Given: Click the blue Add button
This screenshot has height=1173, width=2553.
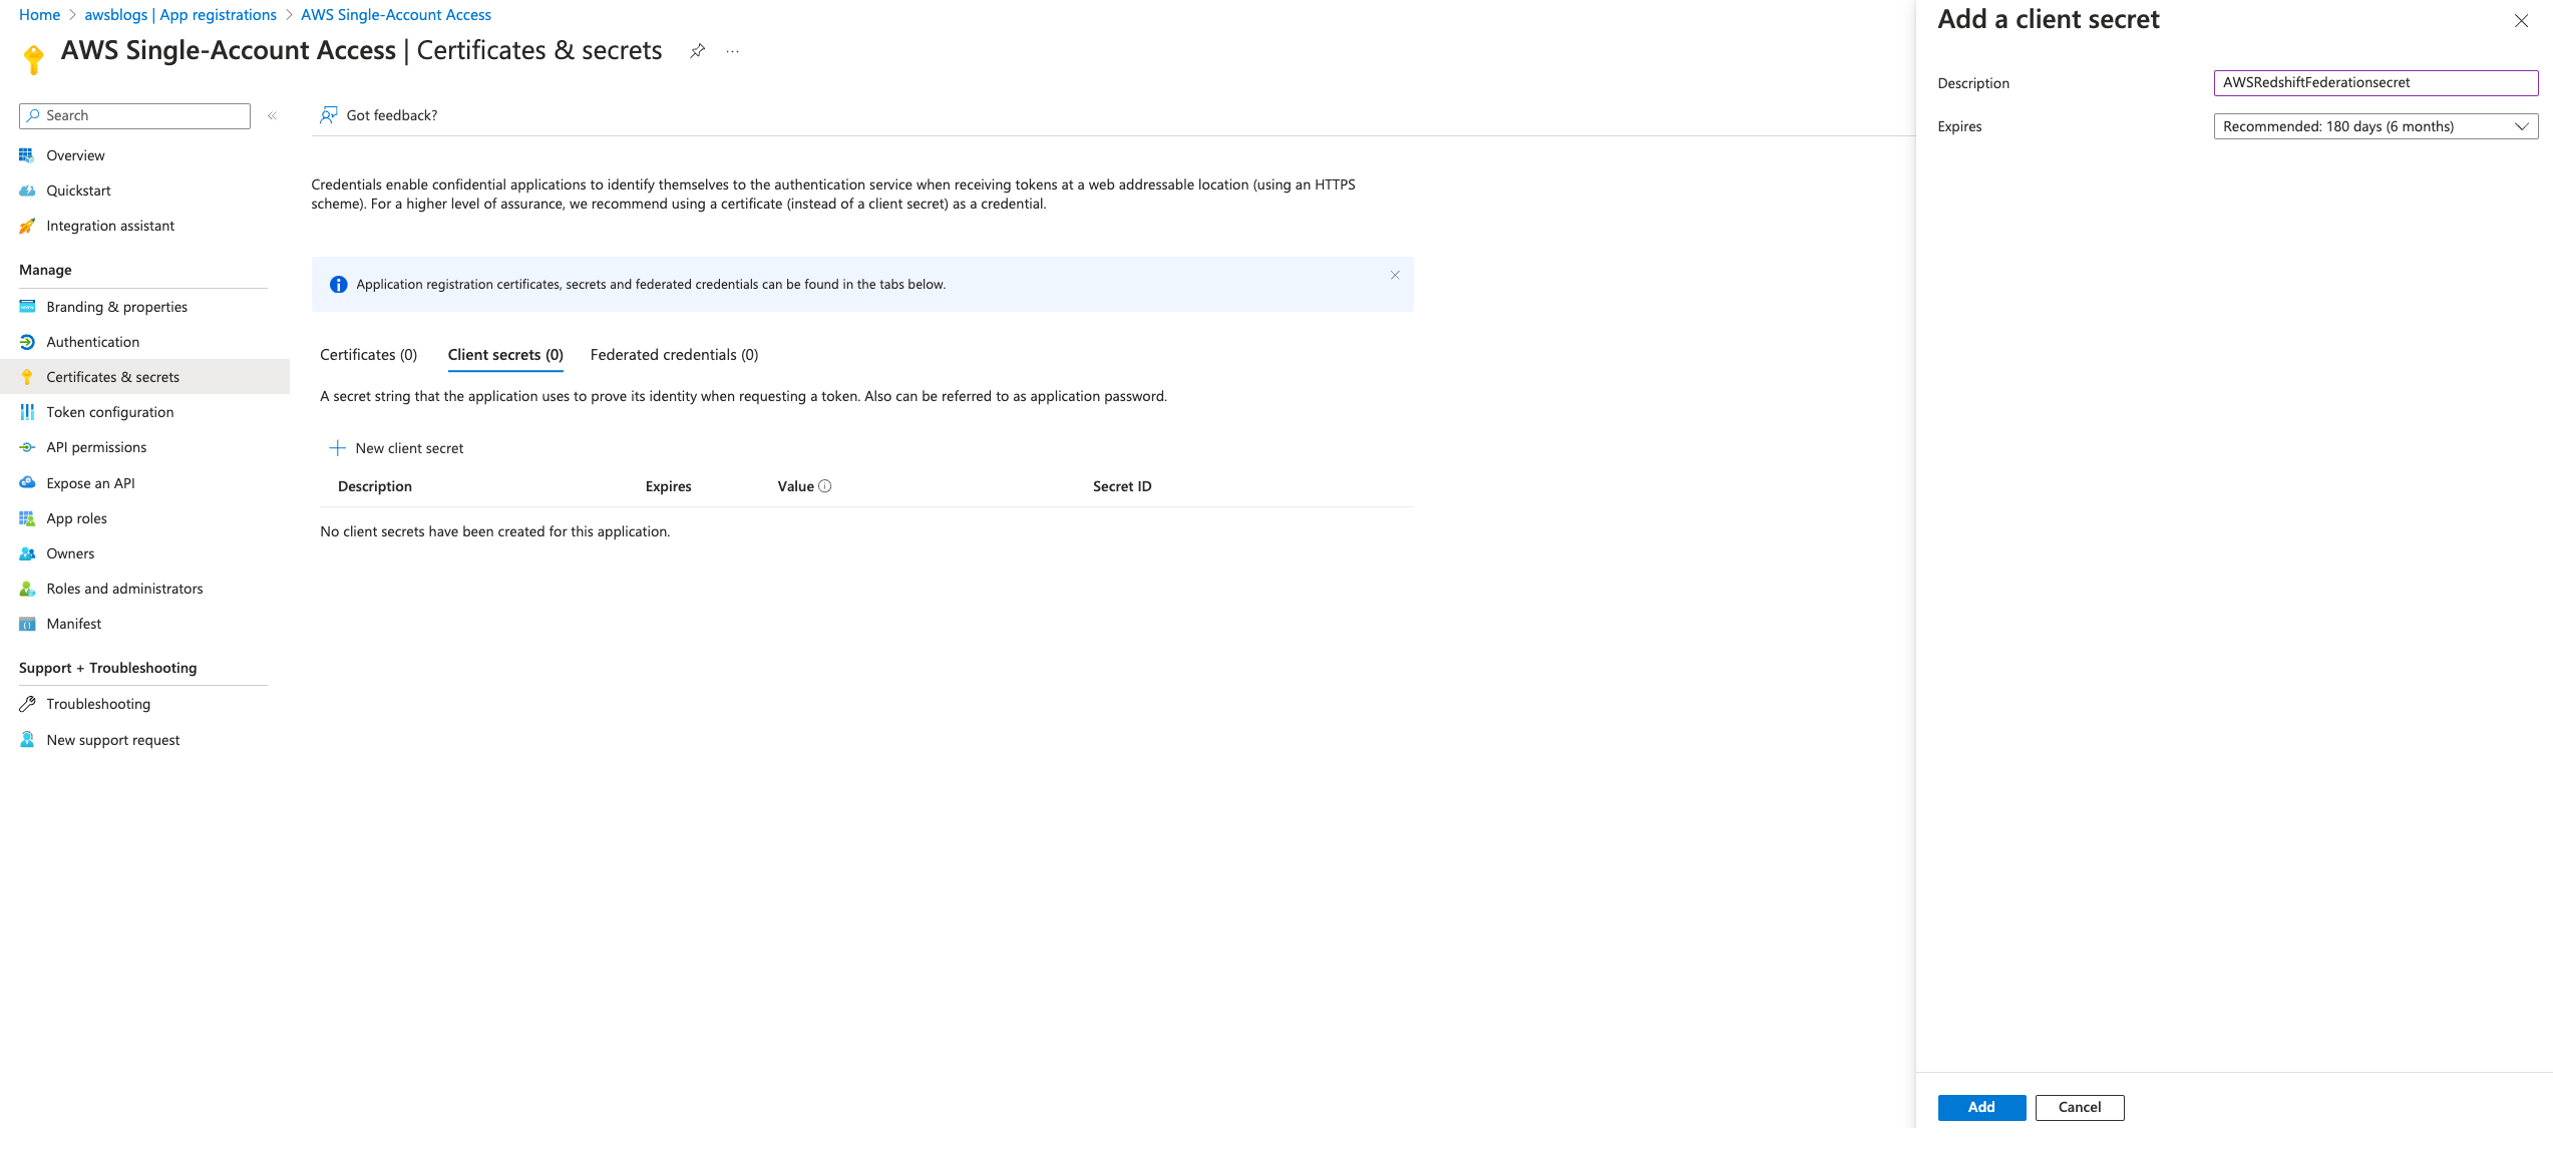Looking at the screenshot, I should [x=1980, y=1107].
